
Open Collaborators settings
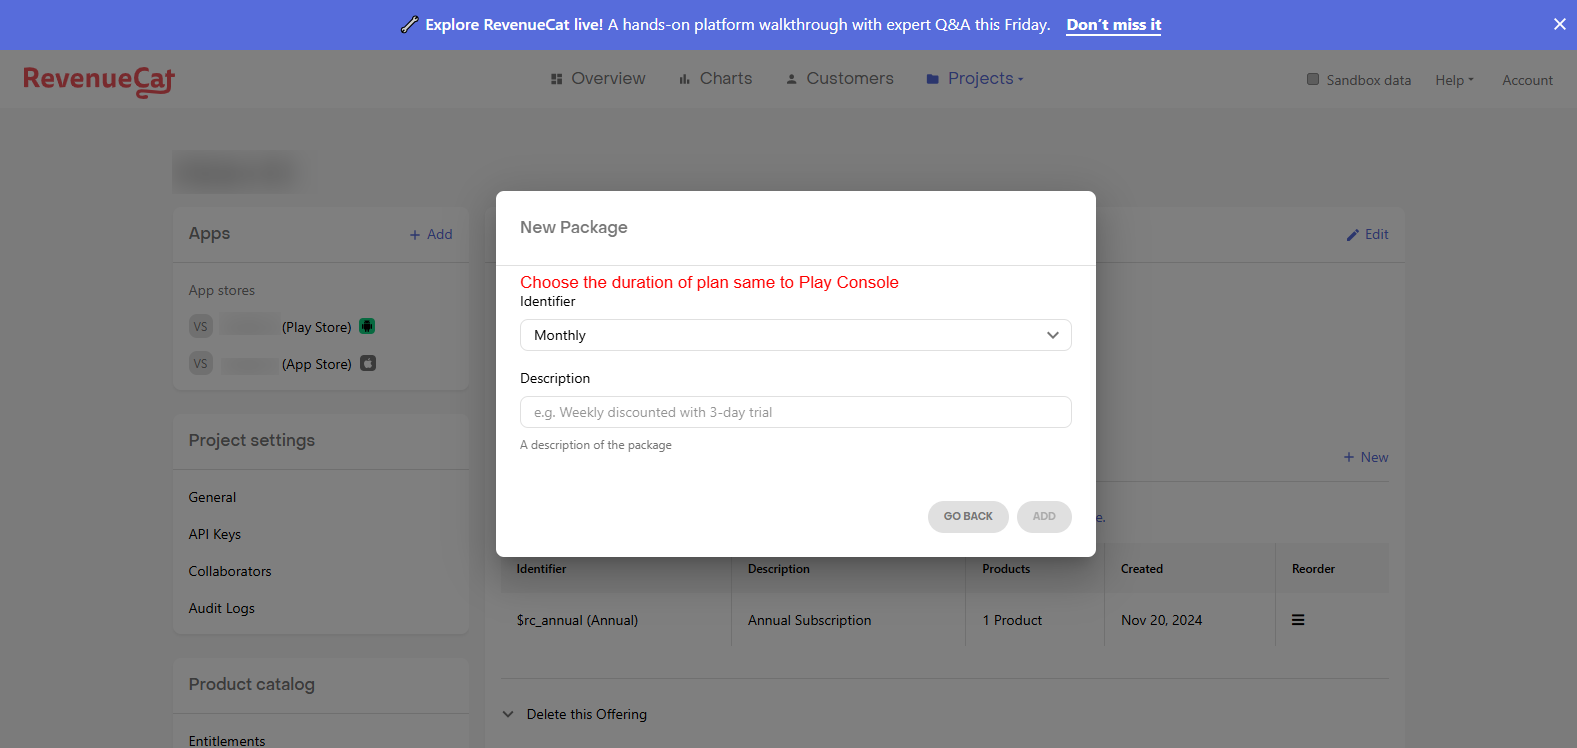[230, 571]
